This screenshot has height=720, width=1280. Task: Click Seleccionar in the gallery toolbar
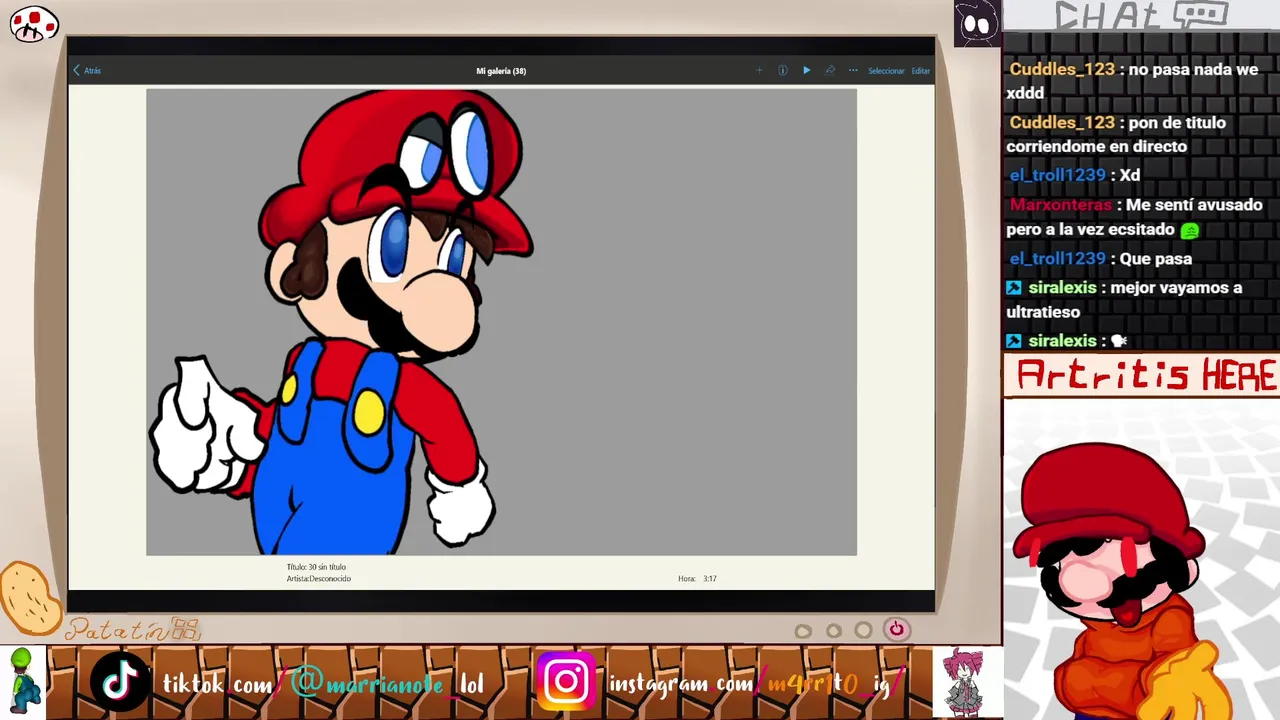pos(886,71)
